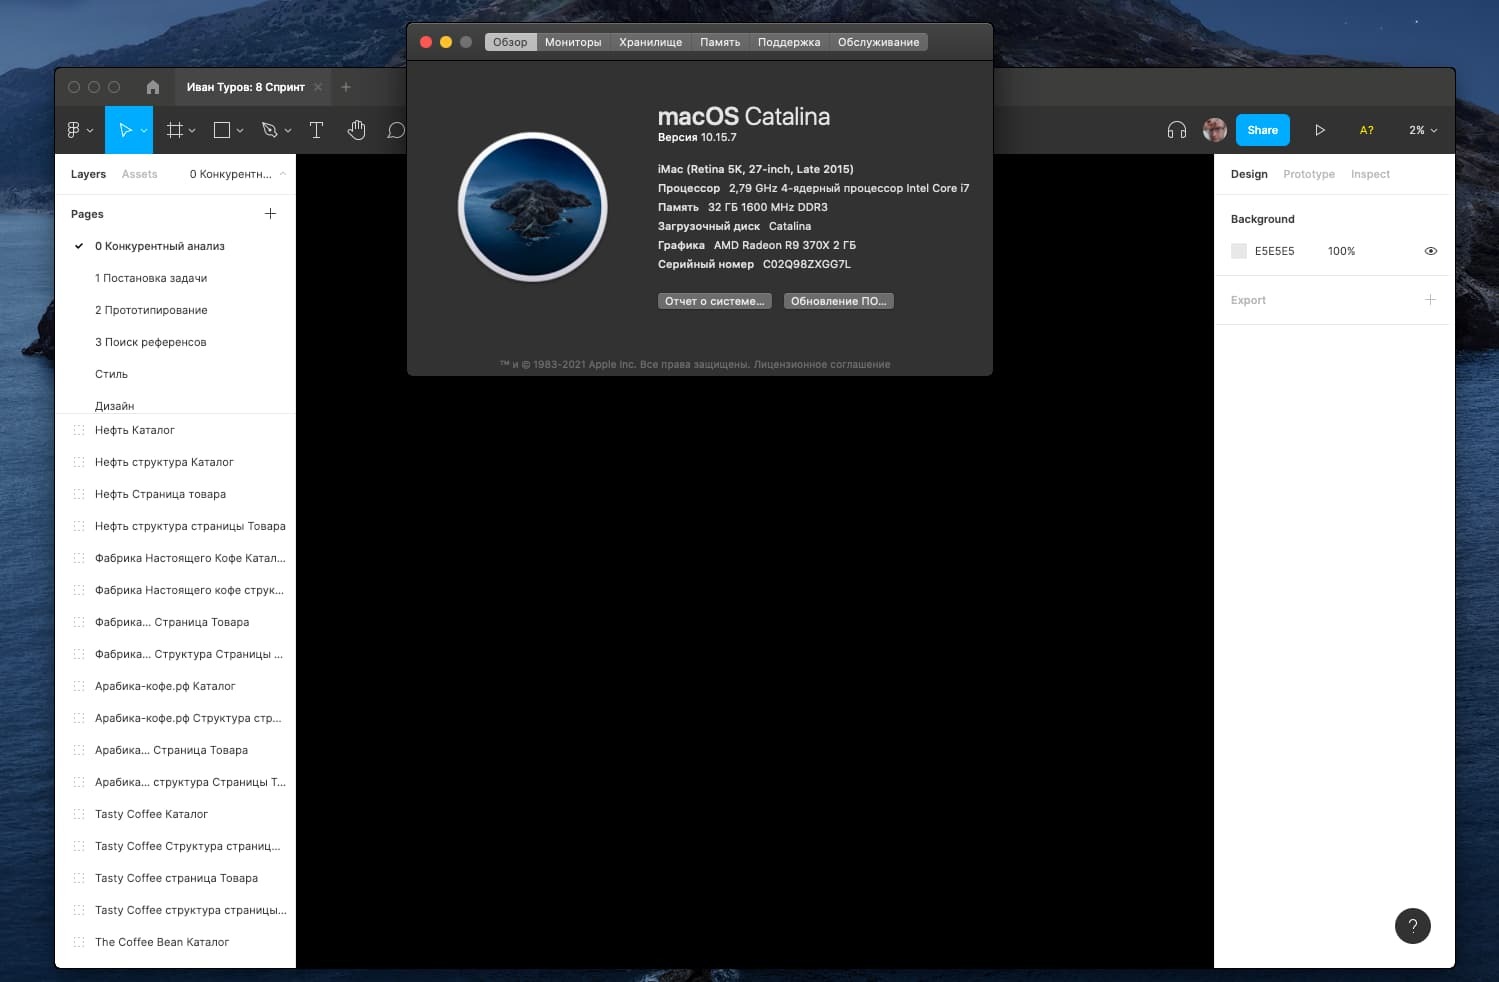Switch to the Assets tab

pyautogui.click(x=139, y=174)
